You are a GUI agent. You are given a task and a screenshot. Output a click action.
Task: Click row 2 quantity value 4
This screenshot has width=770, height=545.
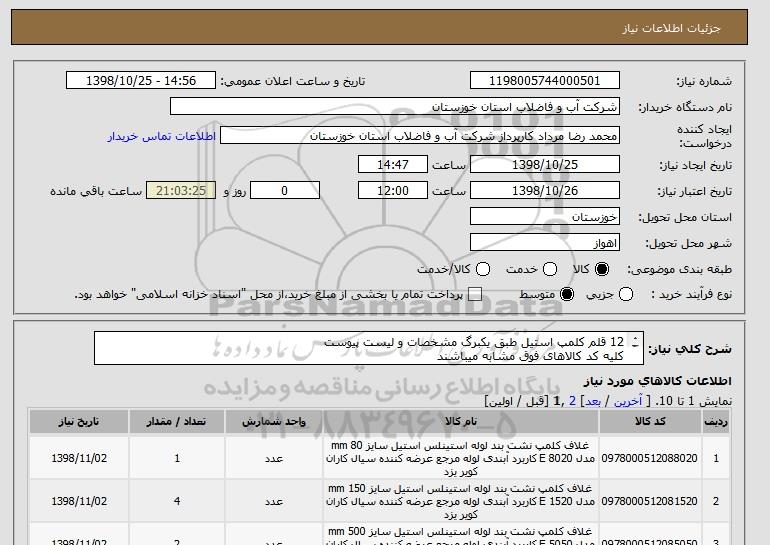click(x=177, y=501)
